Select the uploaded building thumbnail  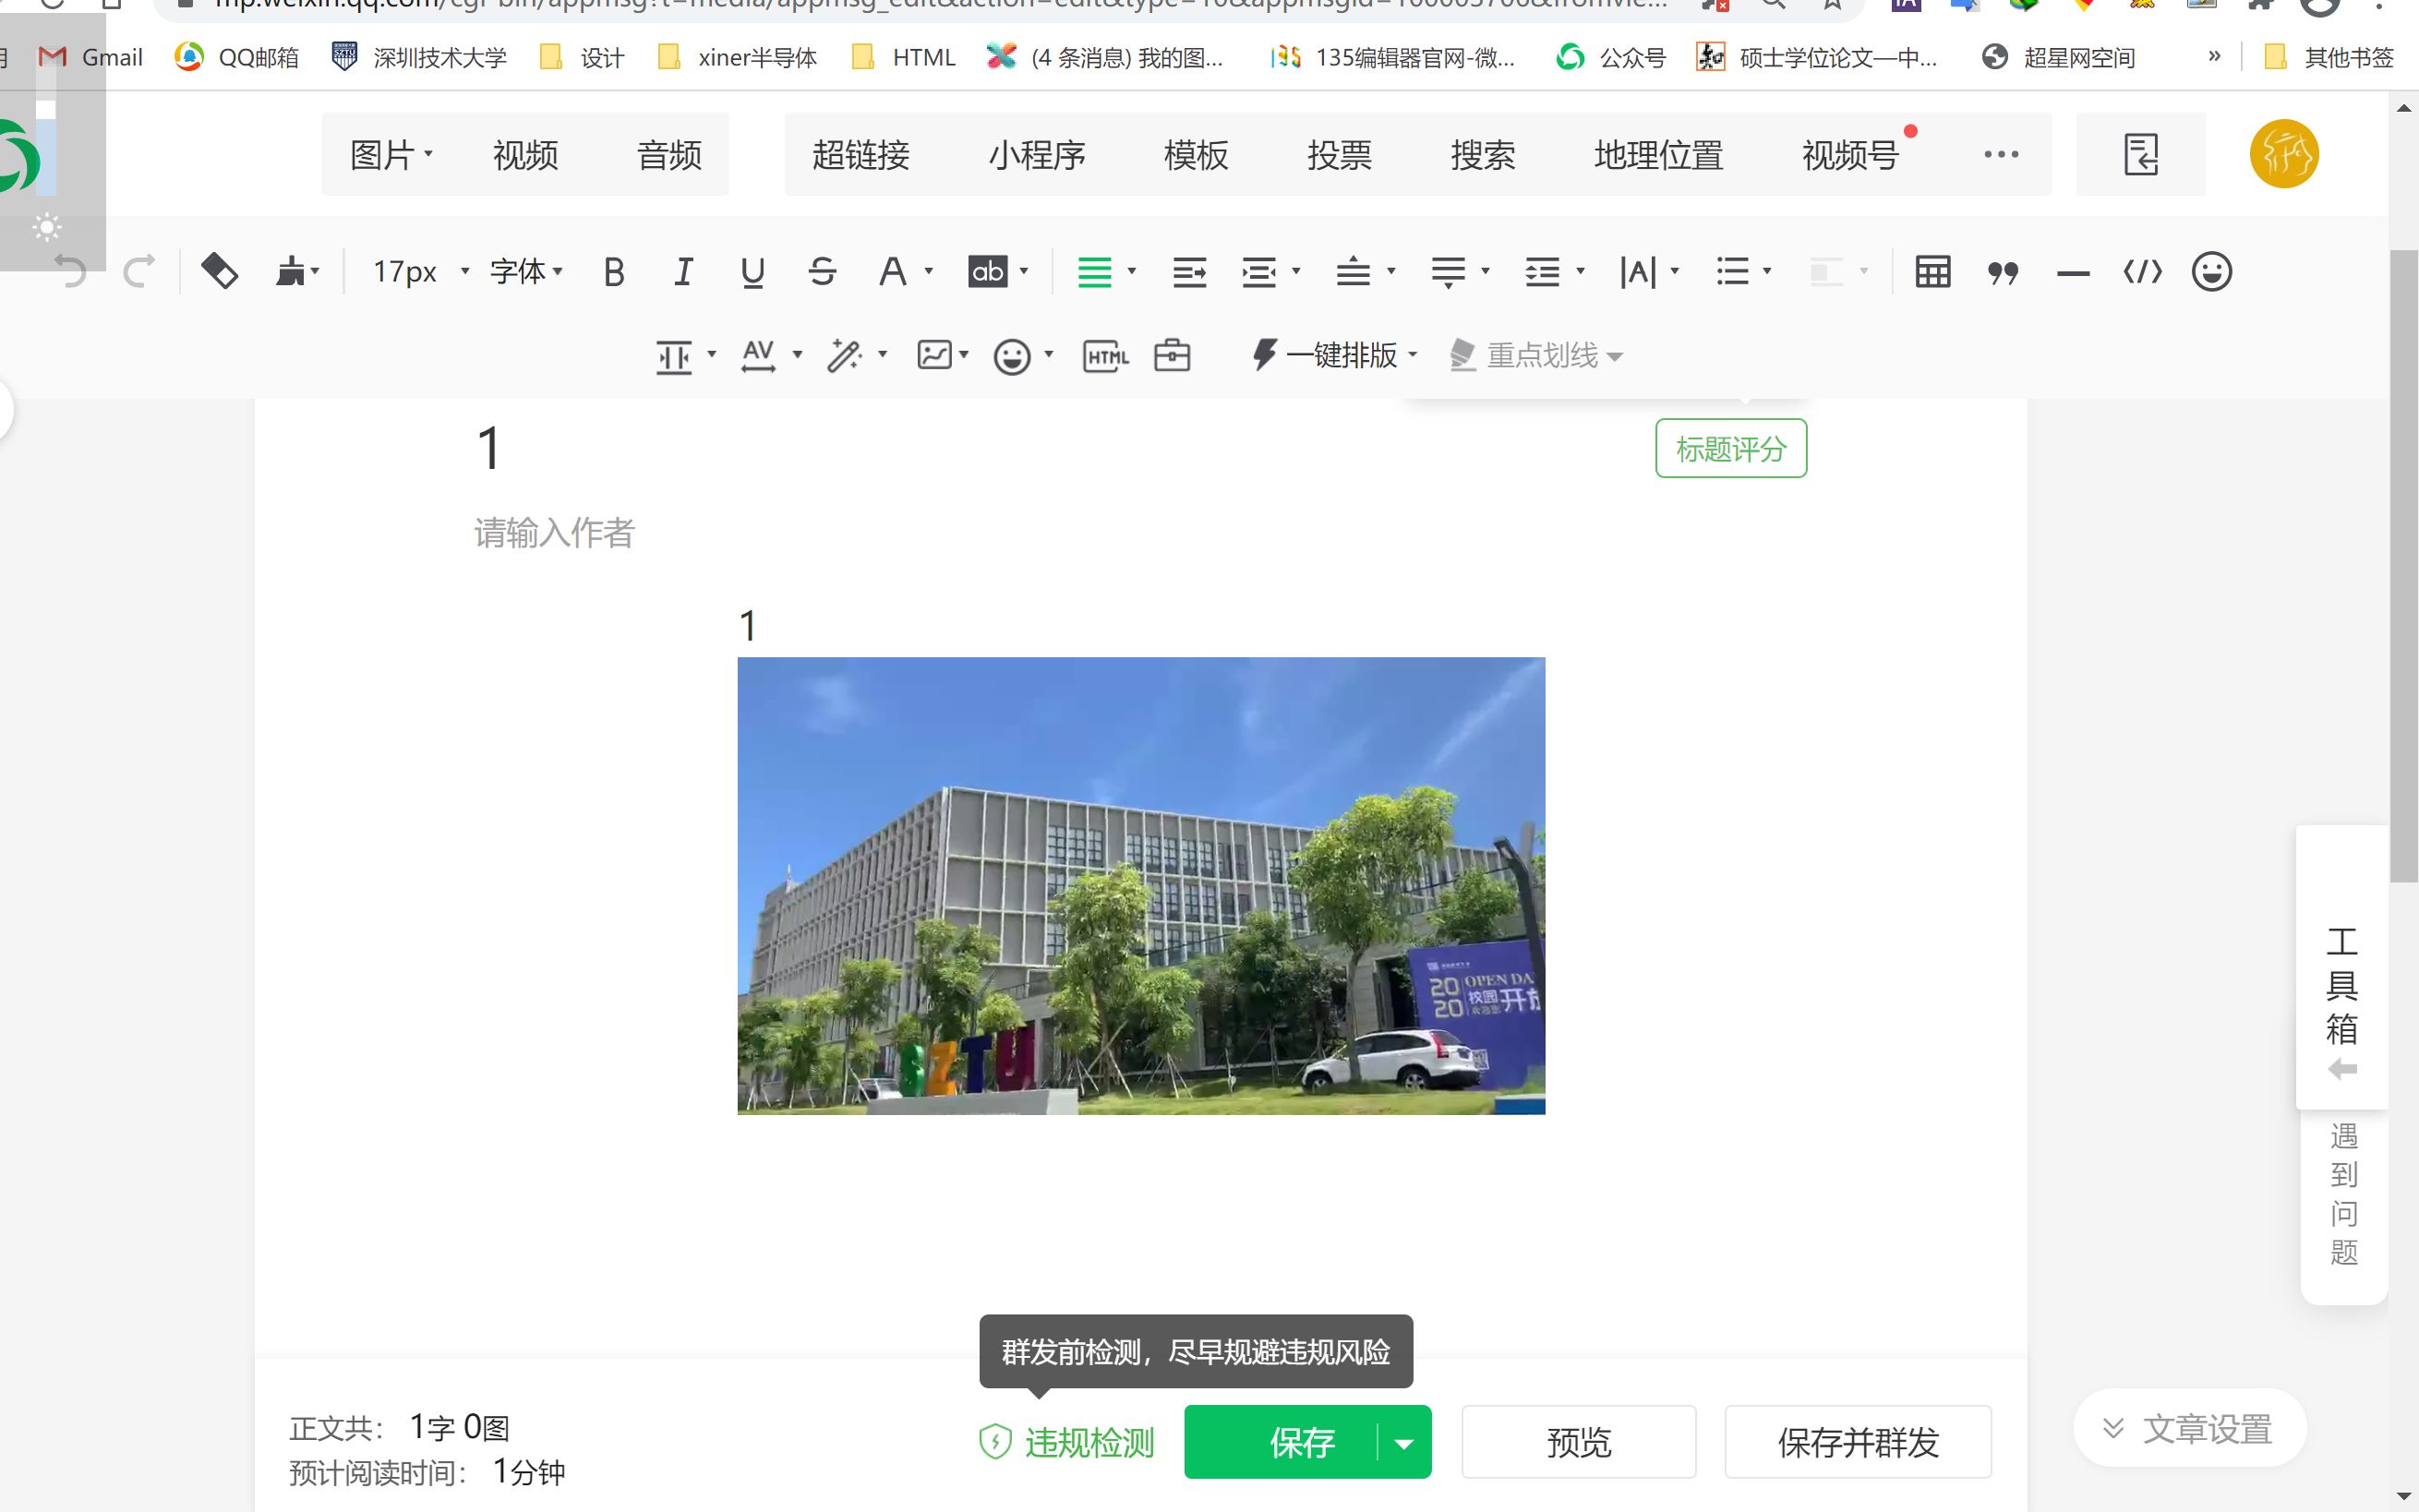[1140, 885]
